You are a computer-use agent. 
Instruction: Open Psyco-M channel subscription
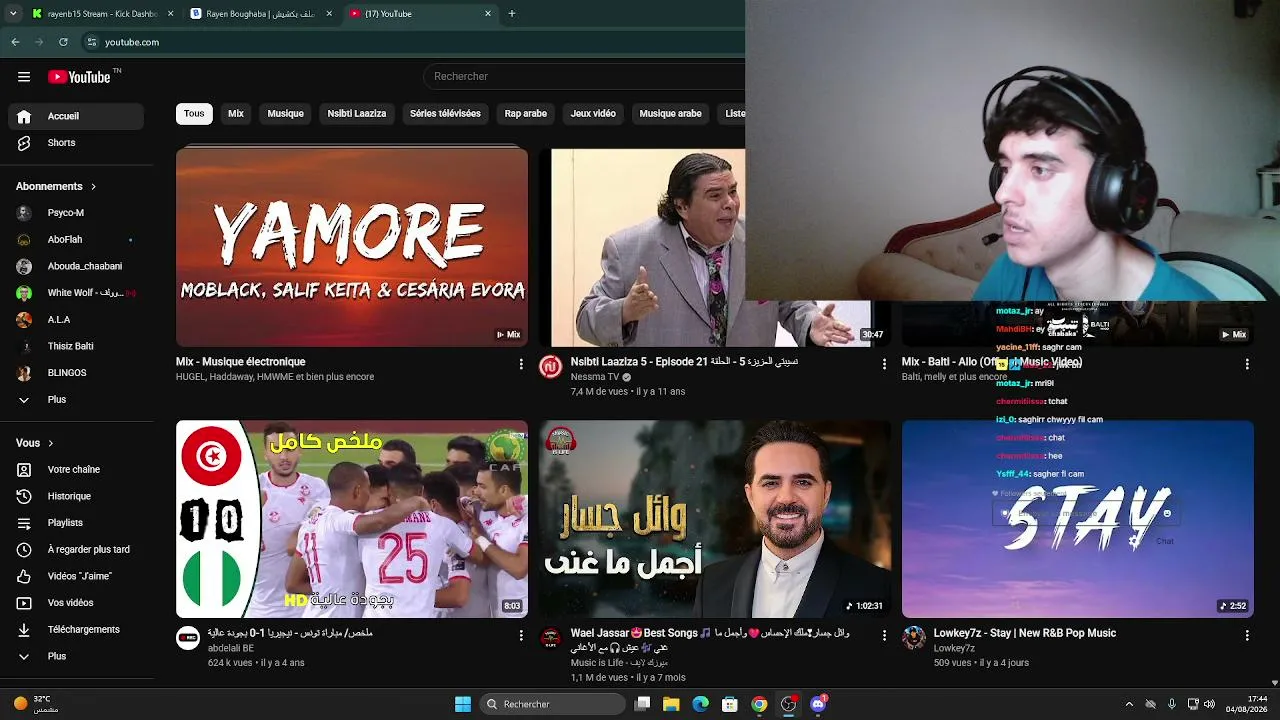click(76, 213)
